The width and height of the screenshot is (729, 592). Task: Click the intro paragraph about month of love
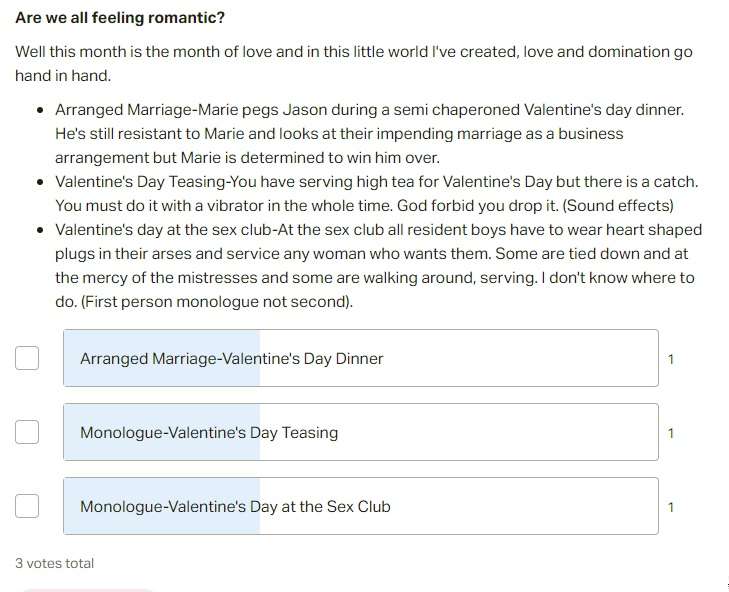[x=354, y=63]
